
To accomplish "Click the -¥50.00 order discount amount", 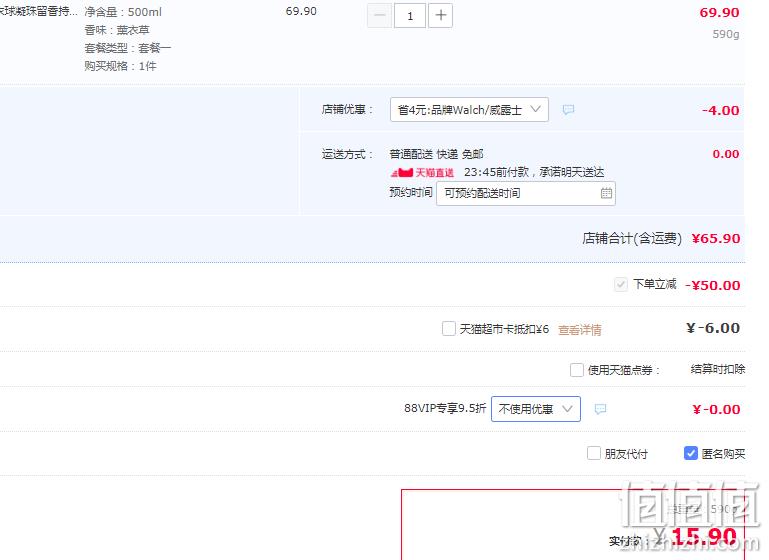I will click(713, 285).
